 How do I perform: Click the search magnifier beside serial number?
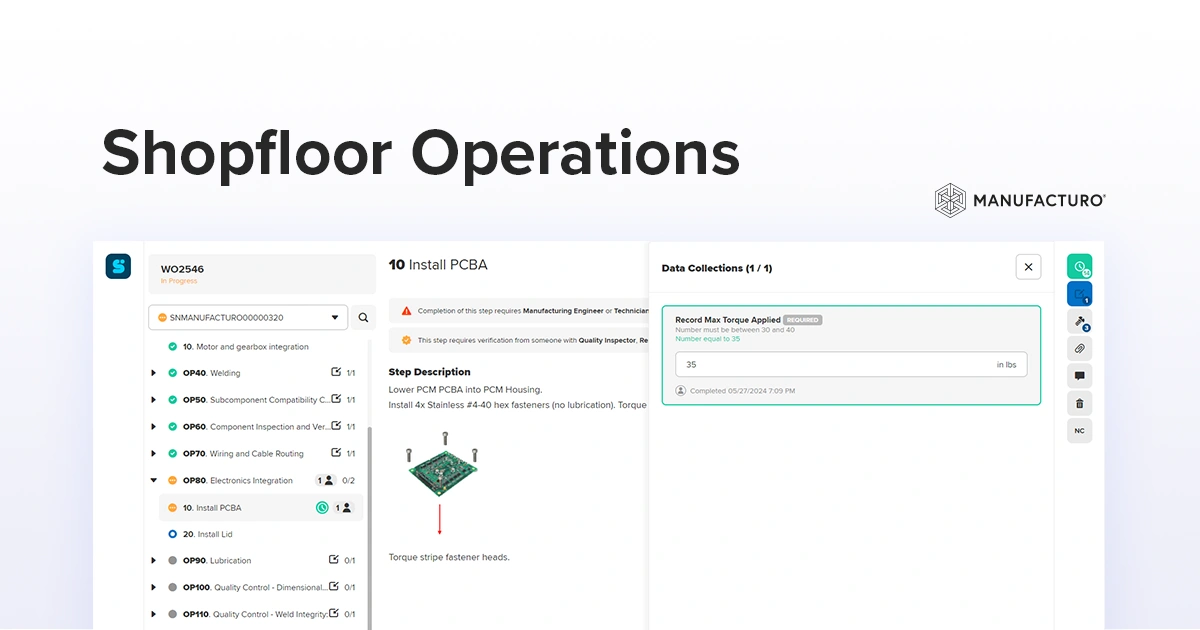point(363,317)
